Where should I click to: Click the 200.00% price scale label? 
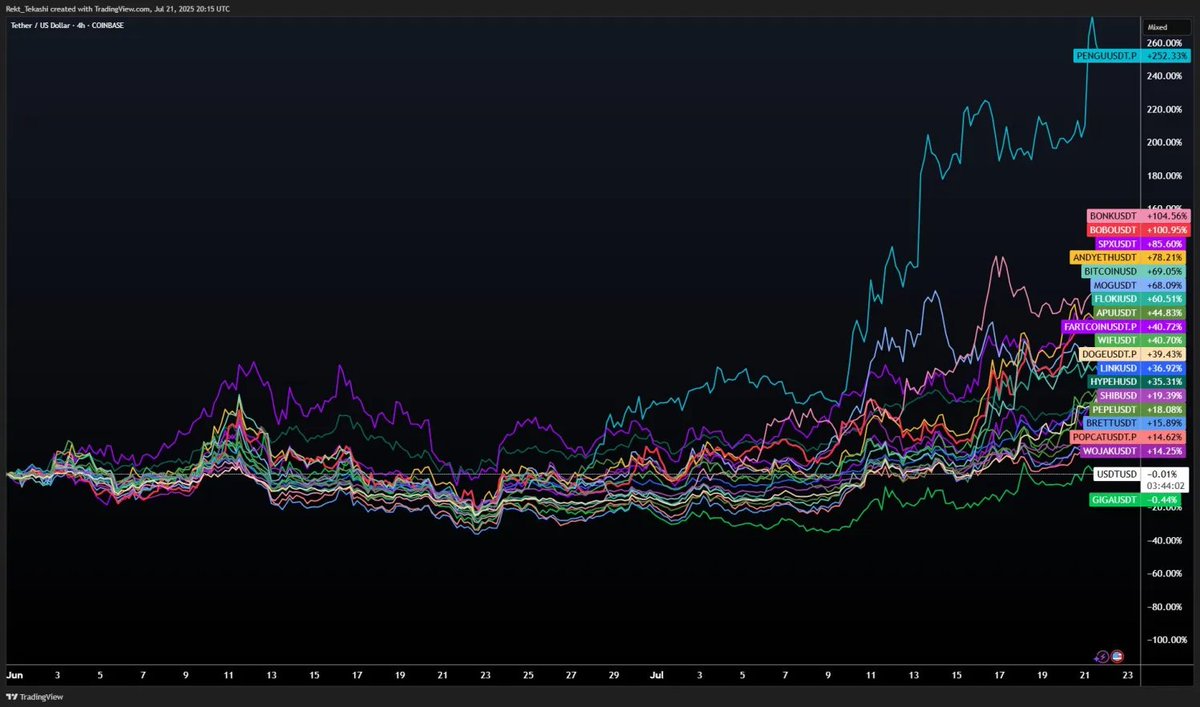point(1166,142)
